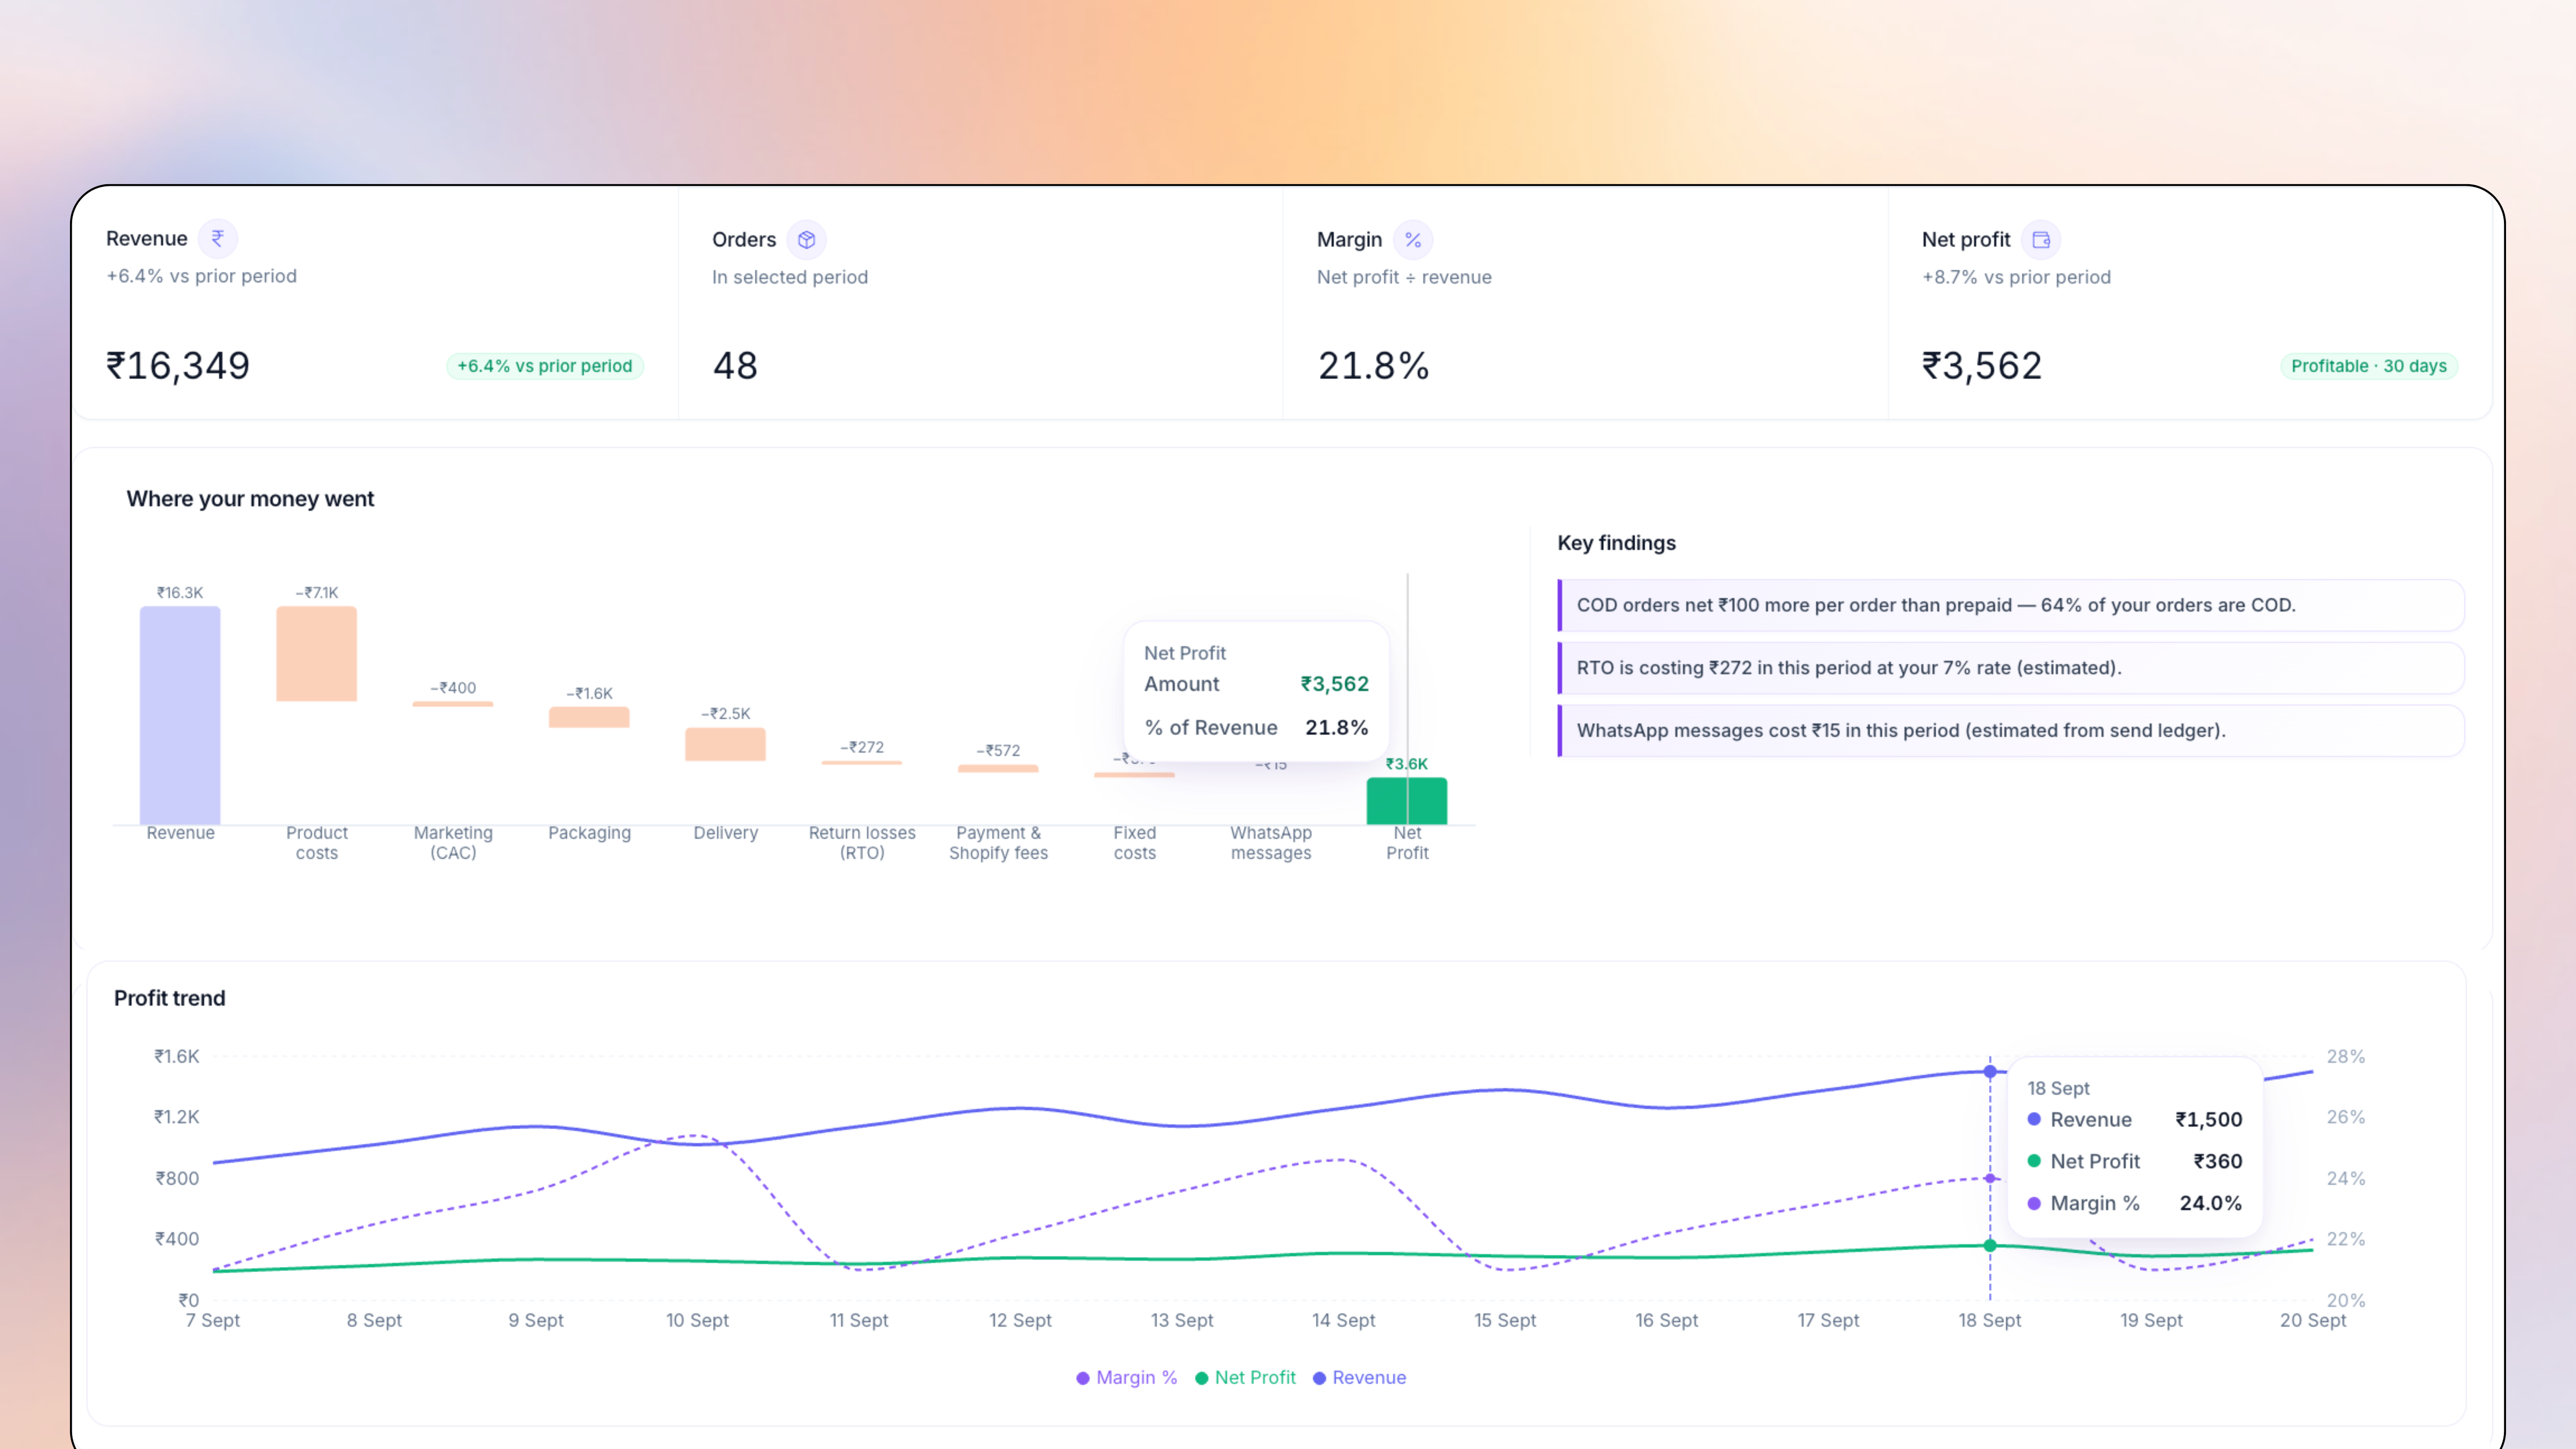This screenshot has height=1449, width=2576.
Task: Click the 'Fixed costs' axis label
Action: (x=1135, y=843)
